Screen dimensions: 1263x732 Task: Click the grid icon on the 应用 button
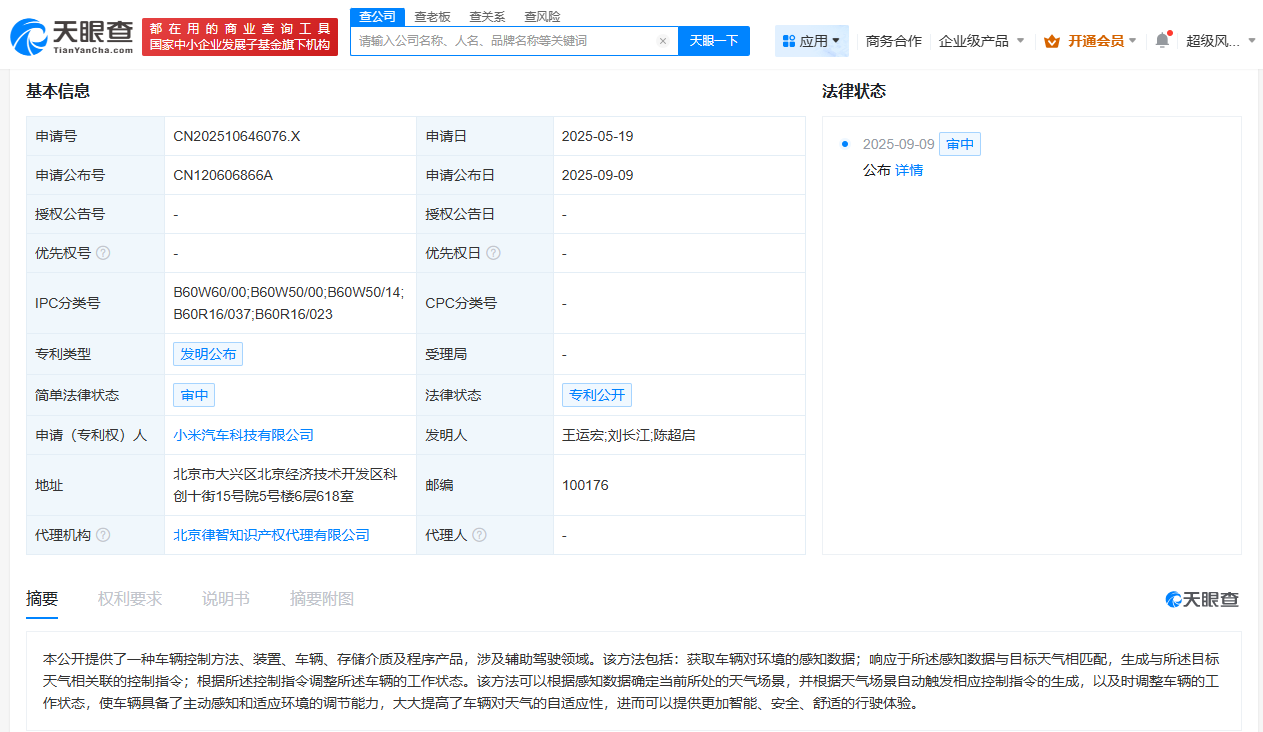point(790,40)
